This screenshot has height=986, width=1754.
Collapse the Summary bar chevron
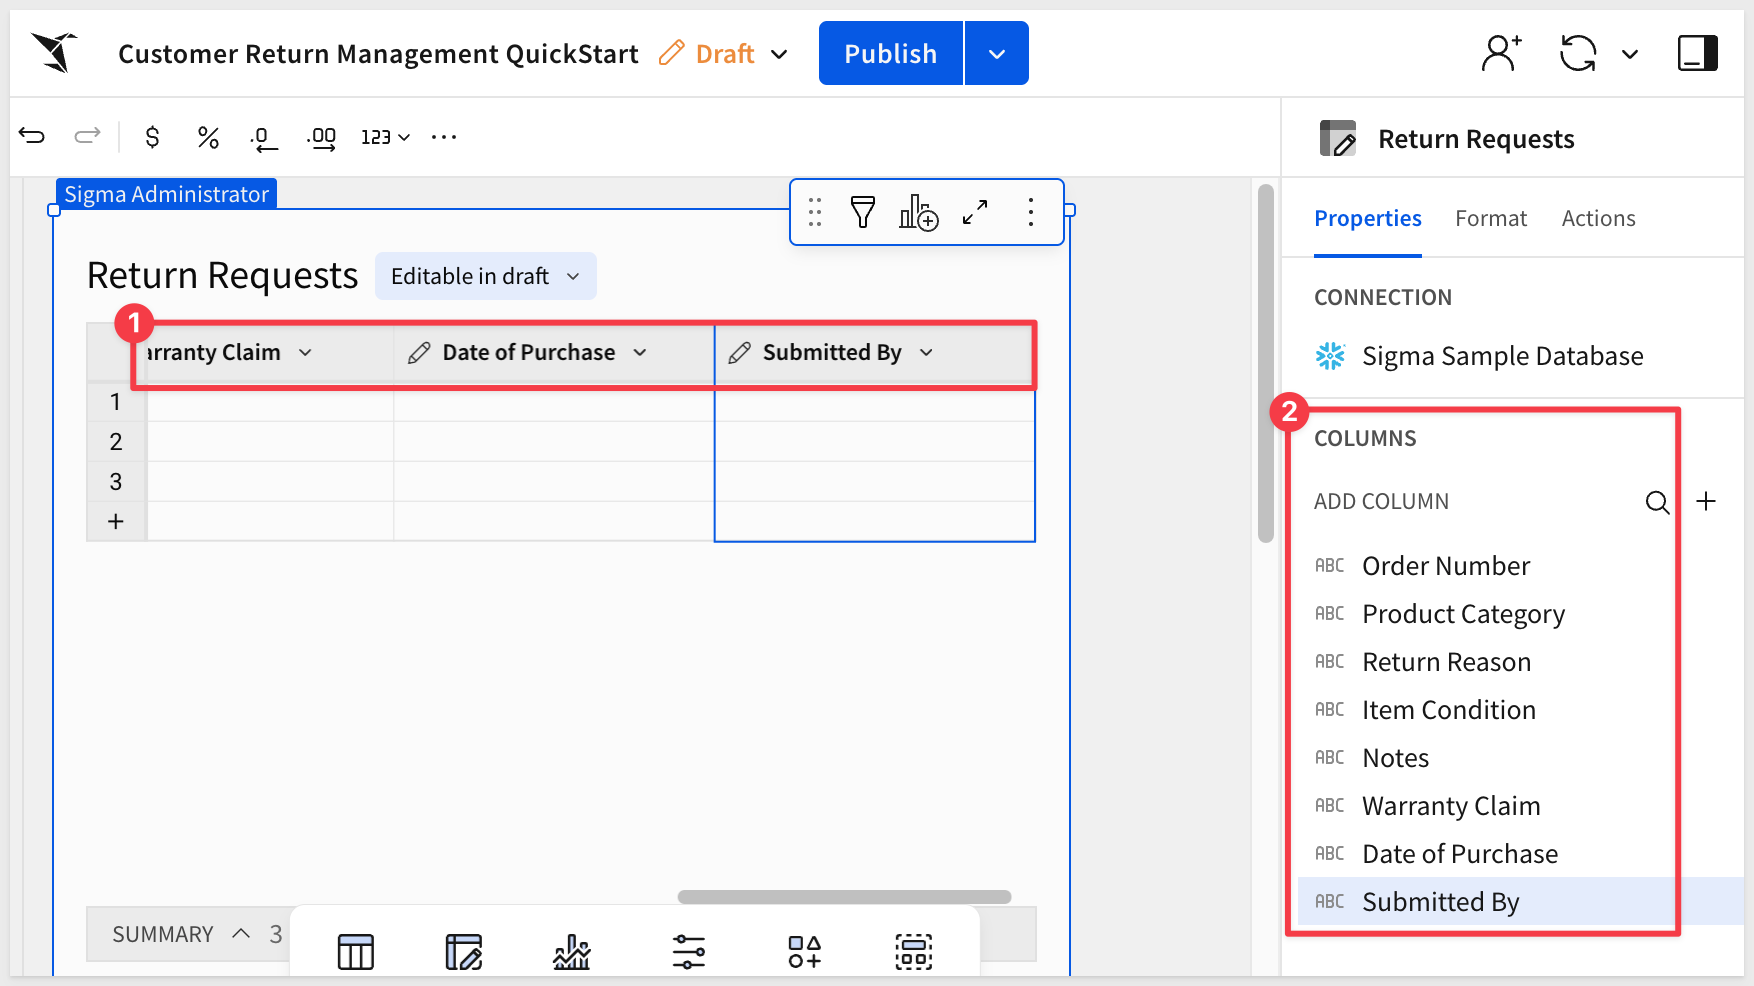(x=241, y=933)
